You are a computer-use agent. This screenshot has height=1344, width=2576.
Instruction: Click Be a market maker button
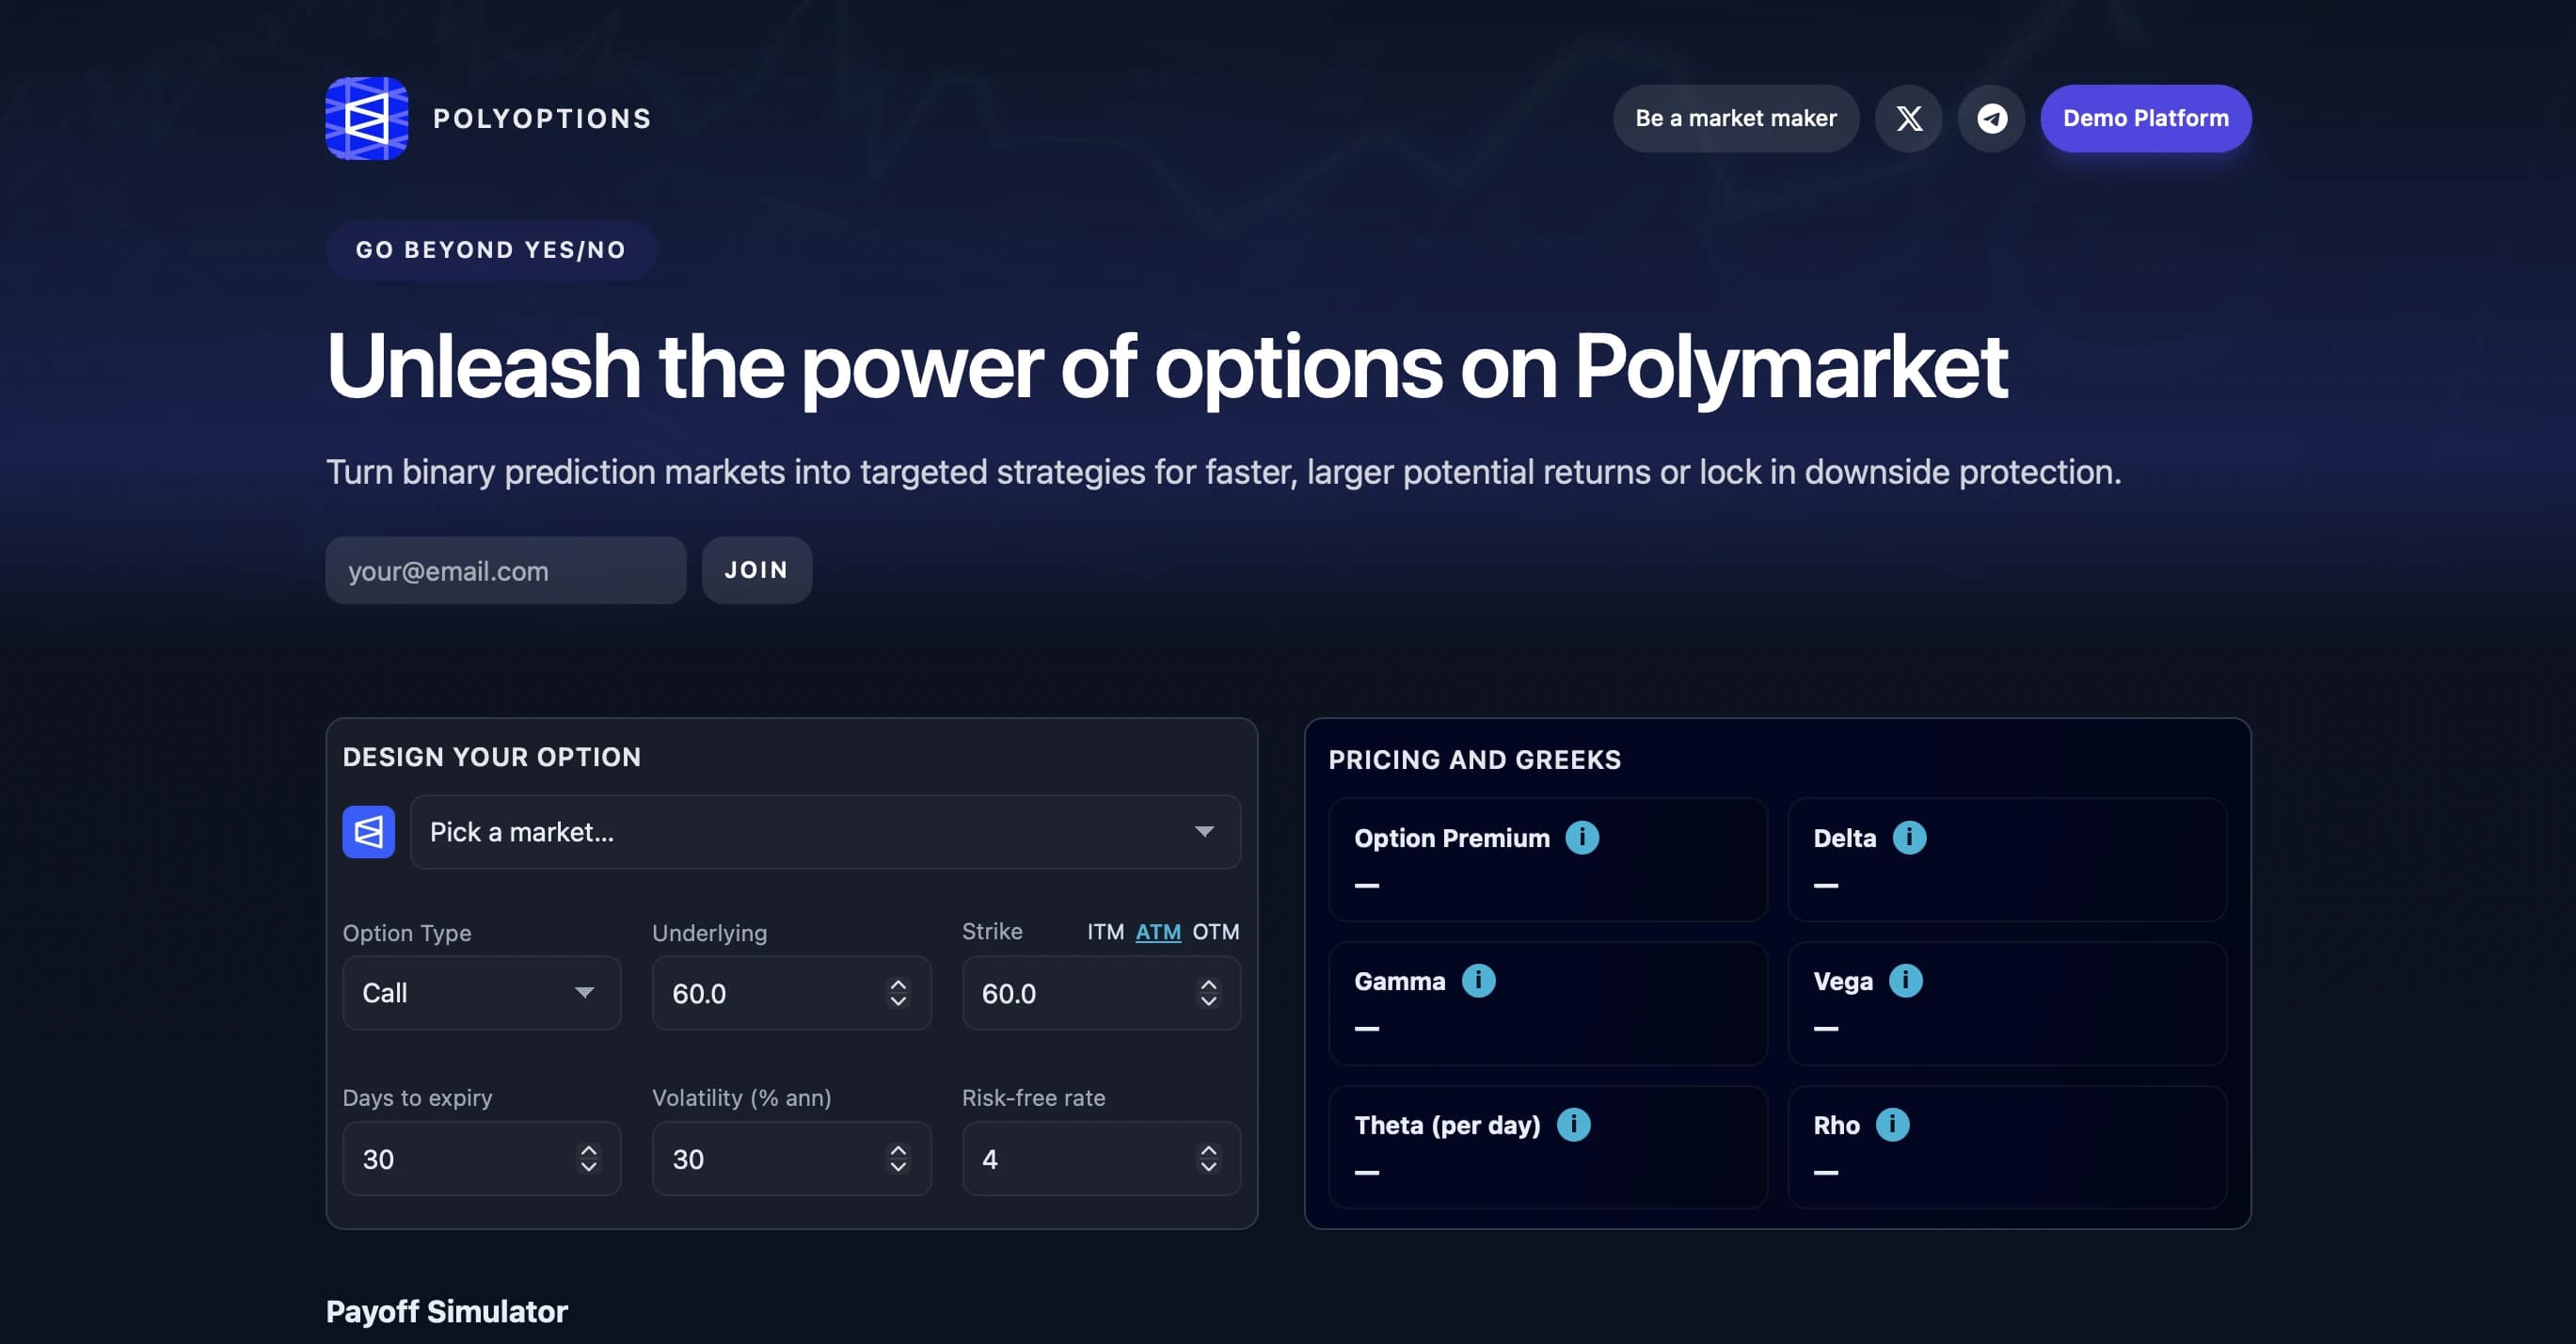[1735, 118]
